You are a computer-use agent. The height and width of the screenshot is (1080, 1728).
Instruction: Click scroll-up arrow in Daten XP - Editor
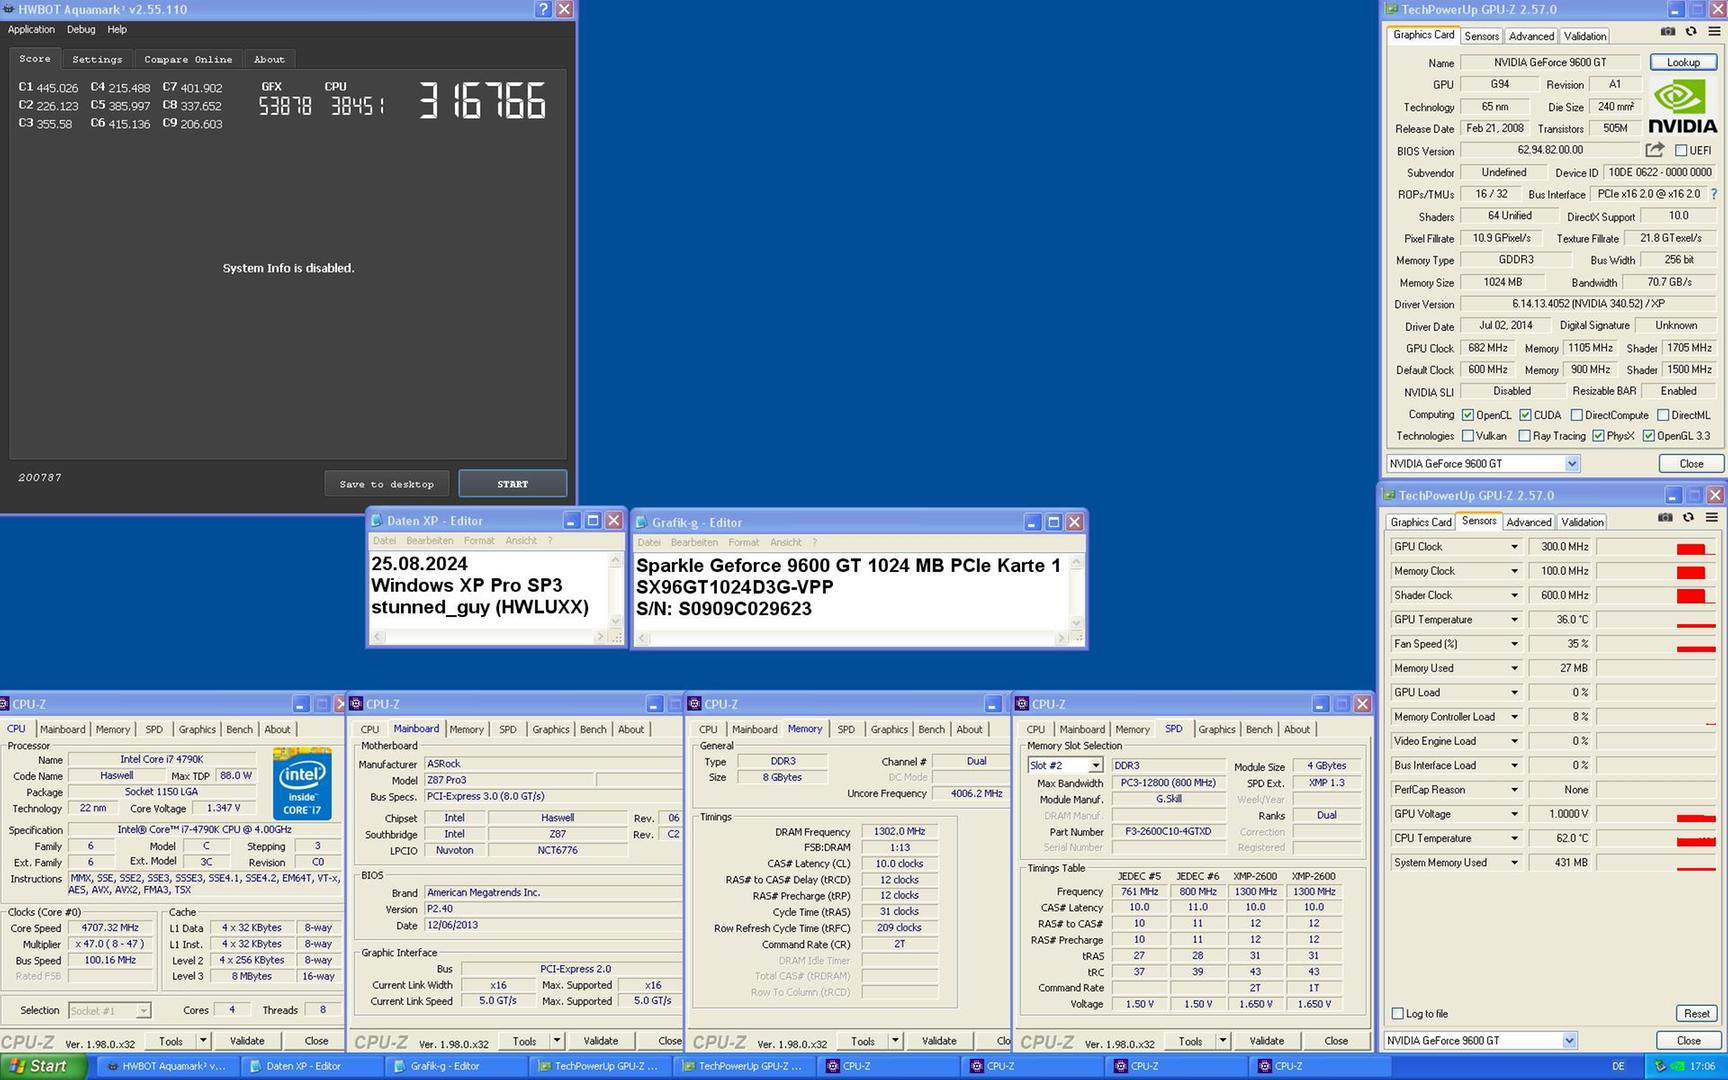point(615,562)
